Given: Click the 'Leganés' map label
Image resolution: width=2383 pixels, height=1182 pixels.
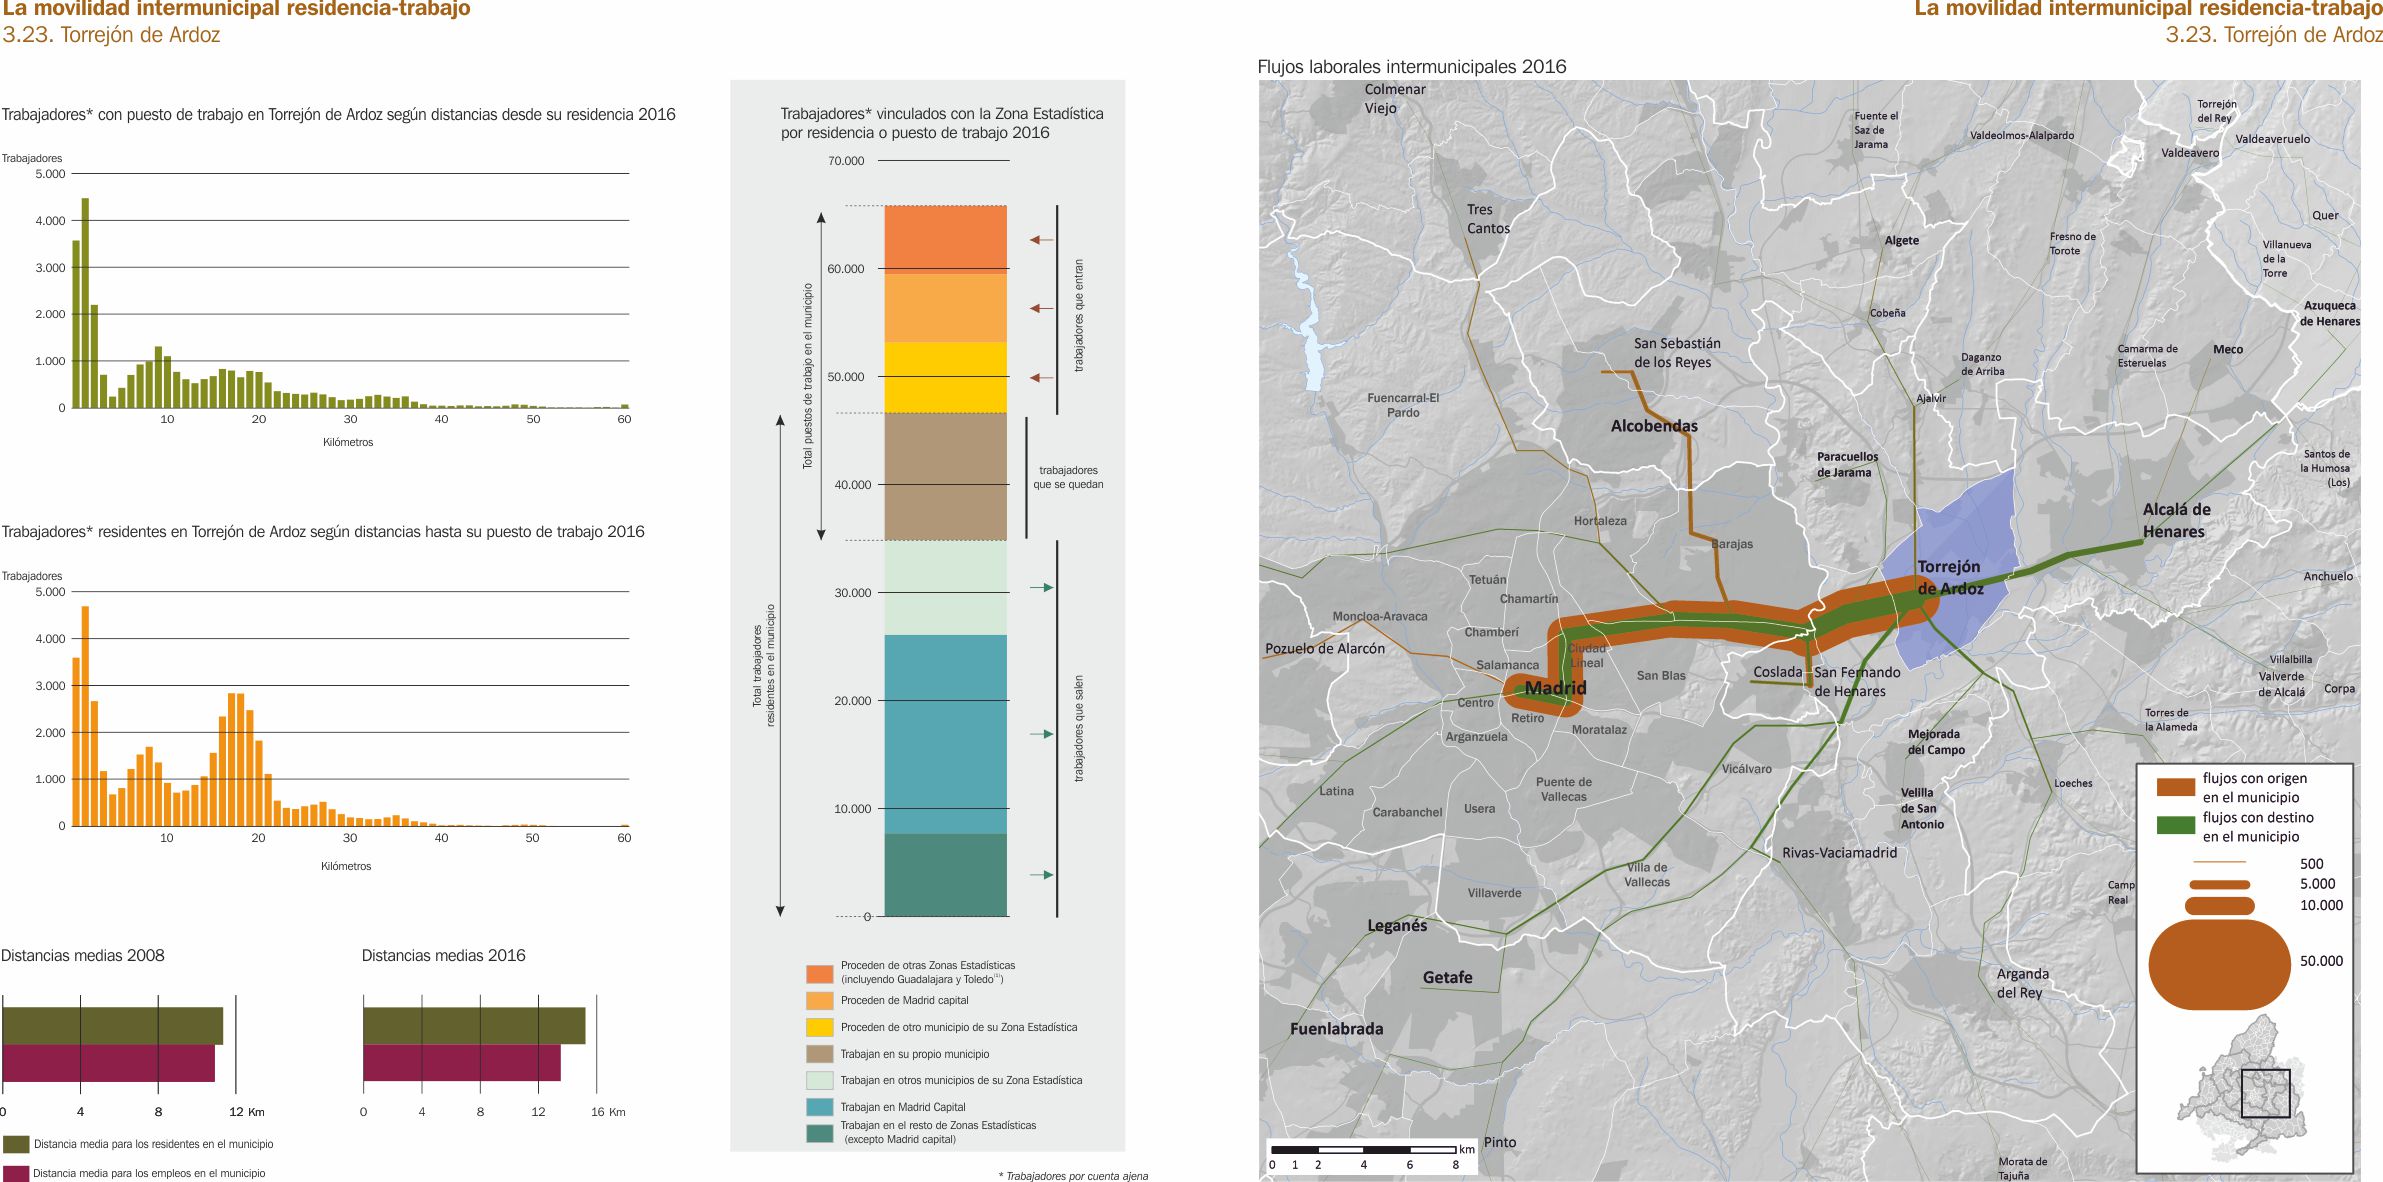Looking at the screenshot, I should (x=1397, y=925).
